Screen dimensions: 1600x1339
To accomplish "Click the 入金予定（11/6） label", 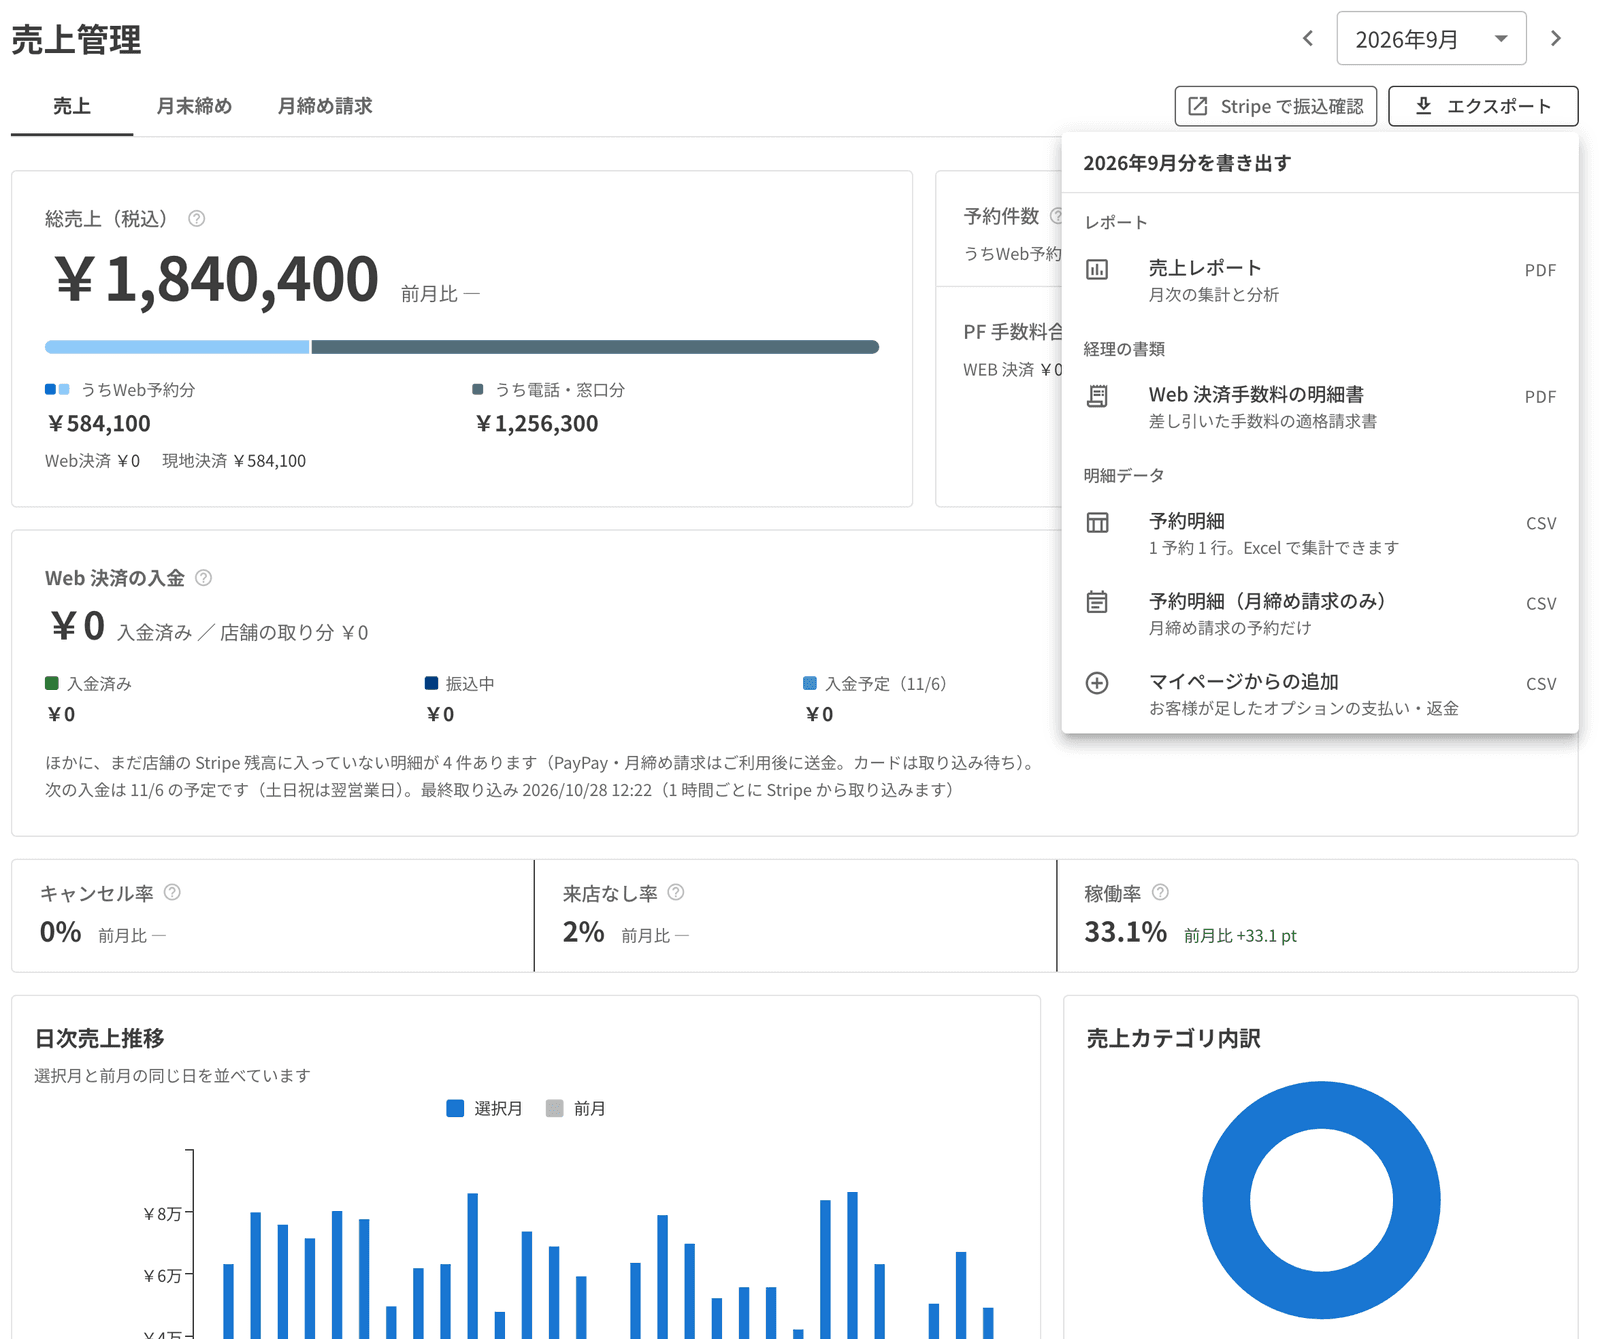I will (x=885, y=684).
